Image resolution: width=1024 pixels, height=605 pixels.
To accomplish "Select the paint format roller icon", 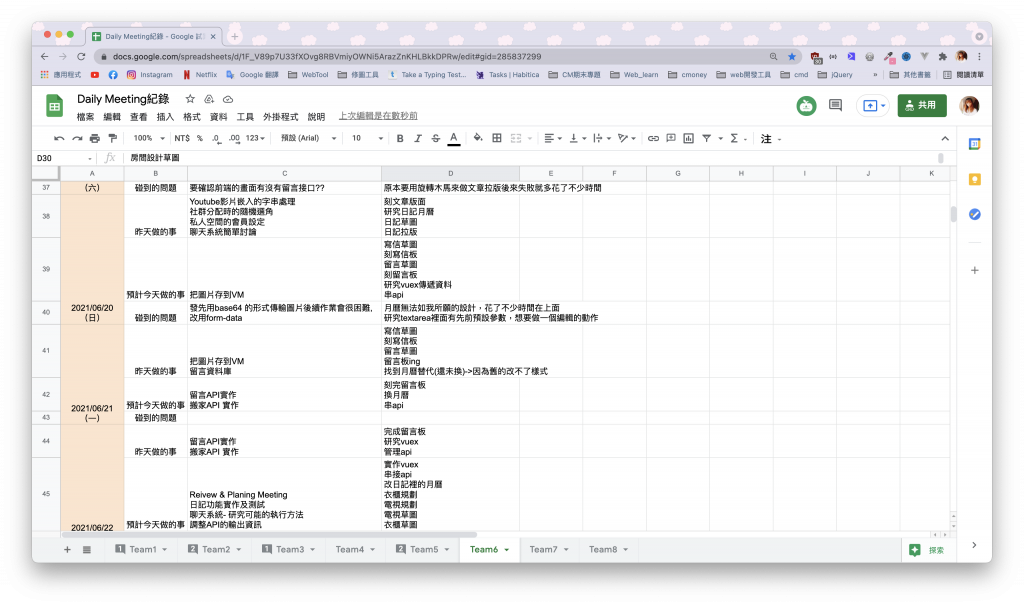I will pyautogui.click(x=112, y=139).
